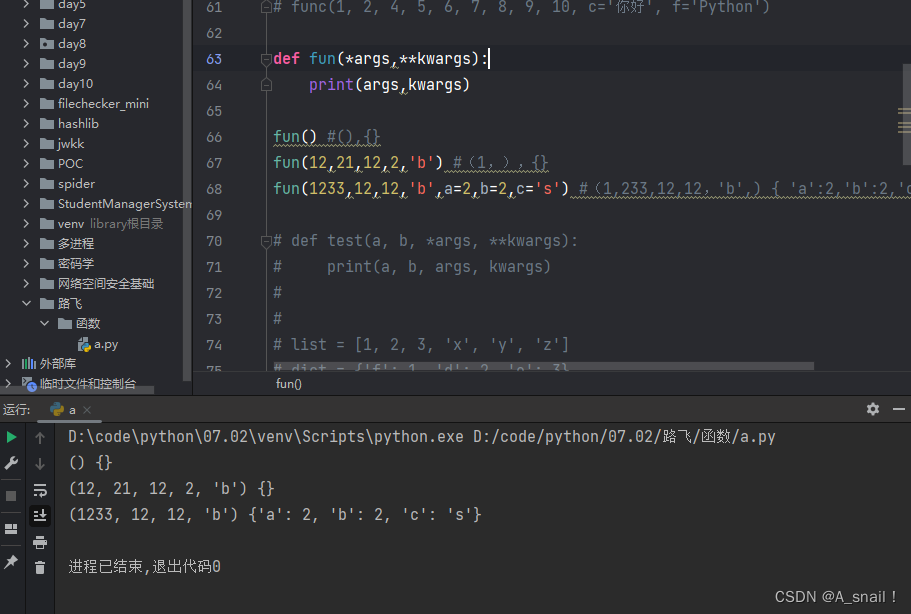911x614 pixels.
Task: Toggle scroll to end of output
Action: click(40, 515)
